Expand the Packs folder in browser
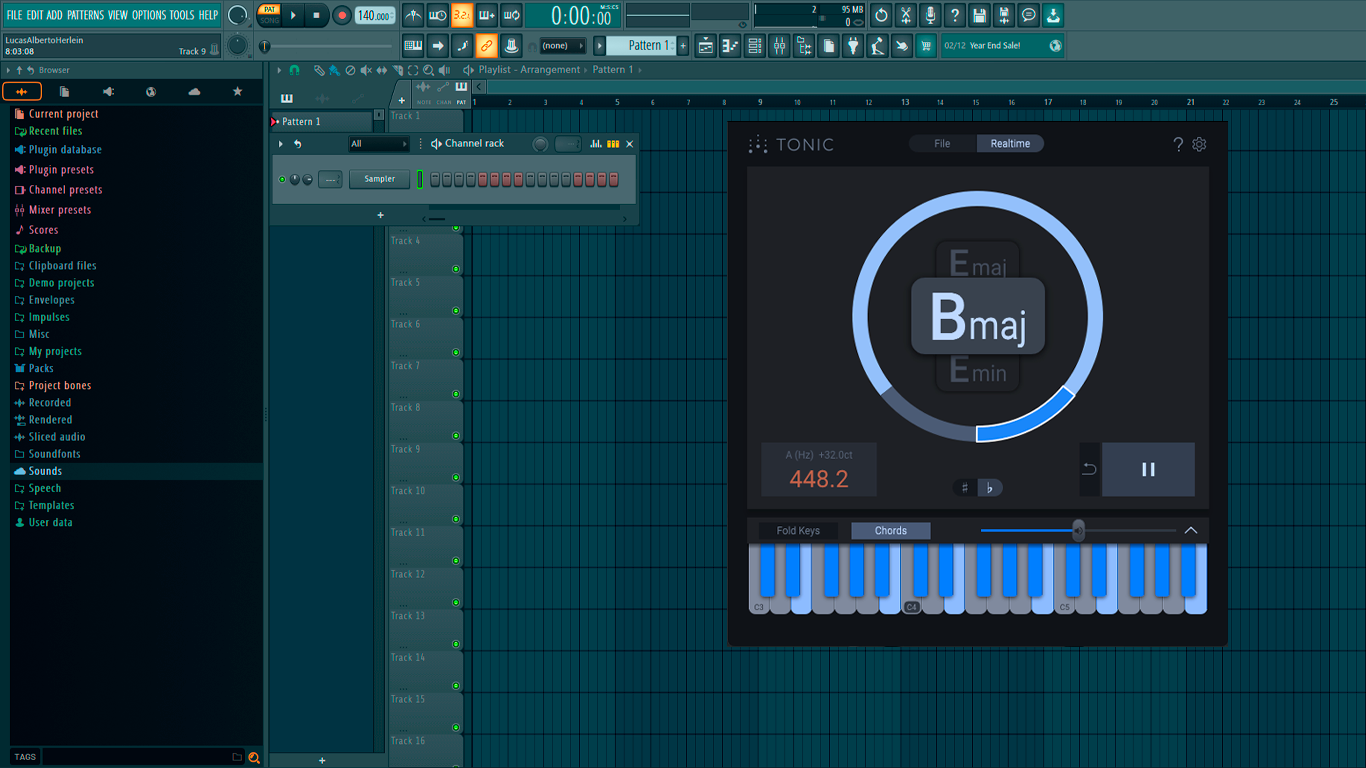This screenshot has width=1366, height=768. pyautogui.click(x=41, y=368)
